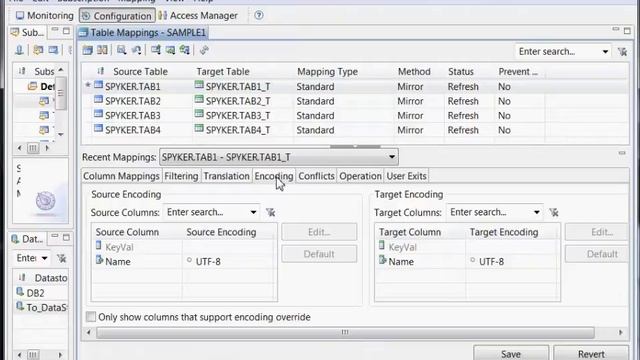Click the Mapping Type column header
This screenshot has height=360, width=640.
(x=327, y=71)
